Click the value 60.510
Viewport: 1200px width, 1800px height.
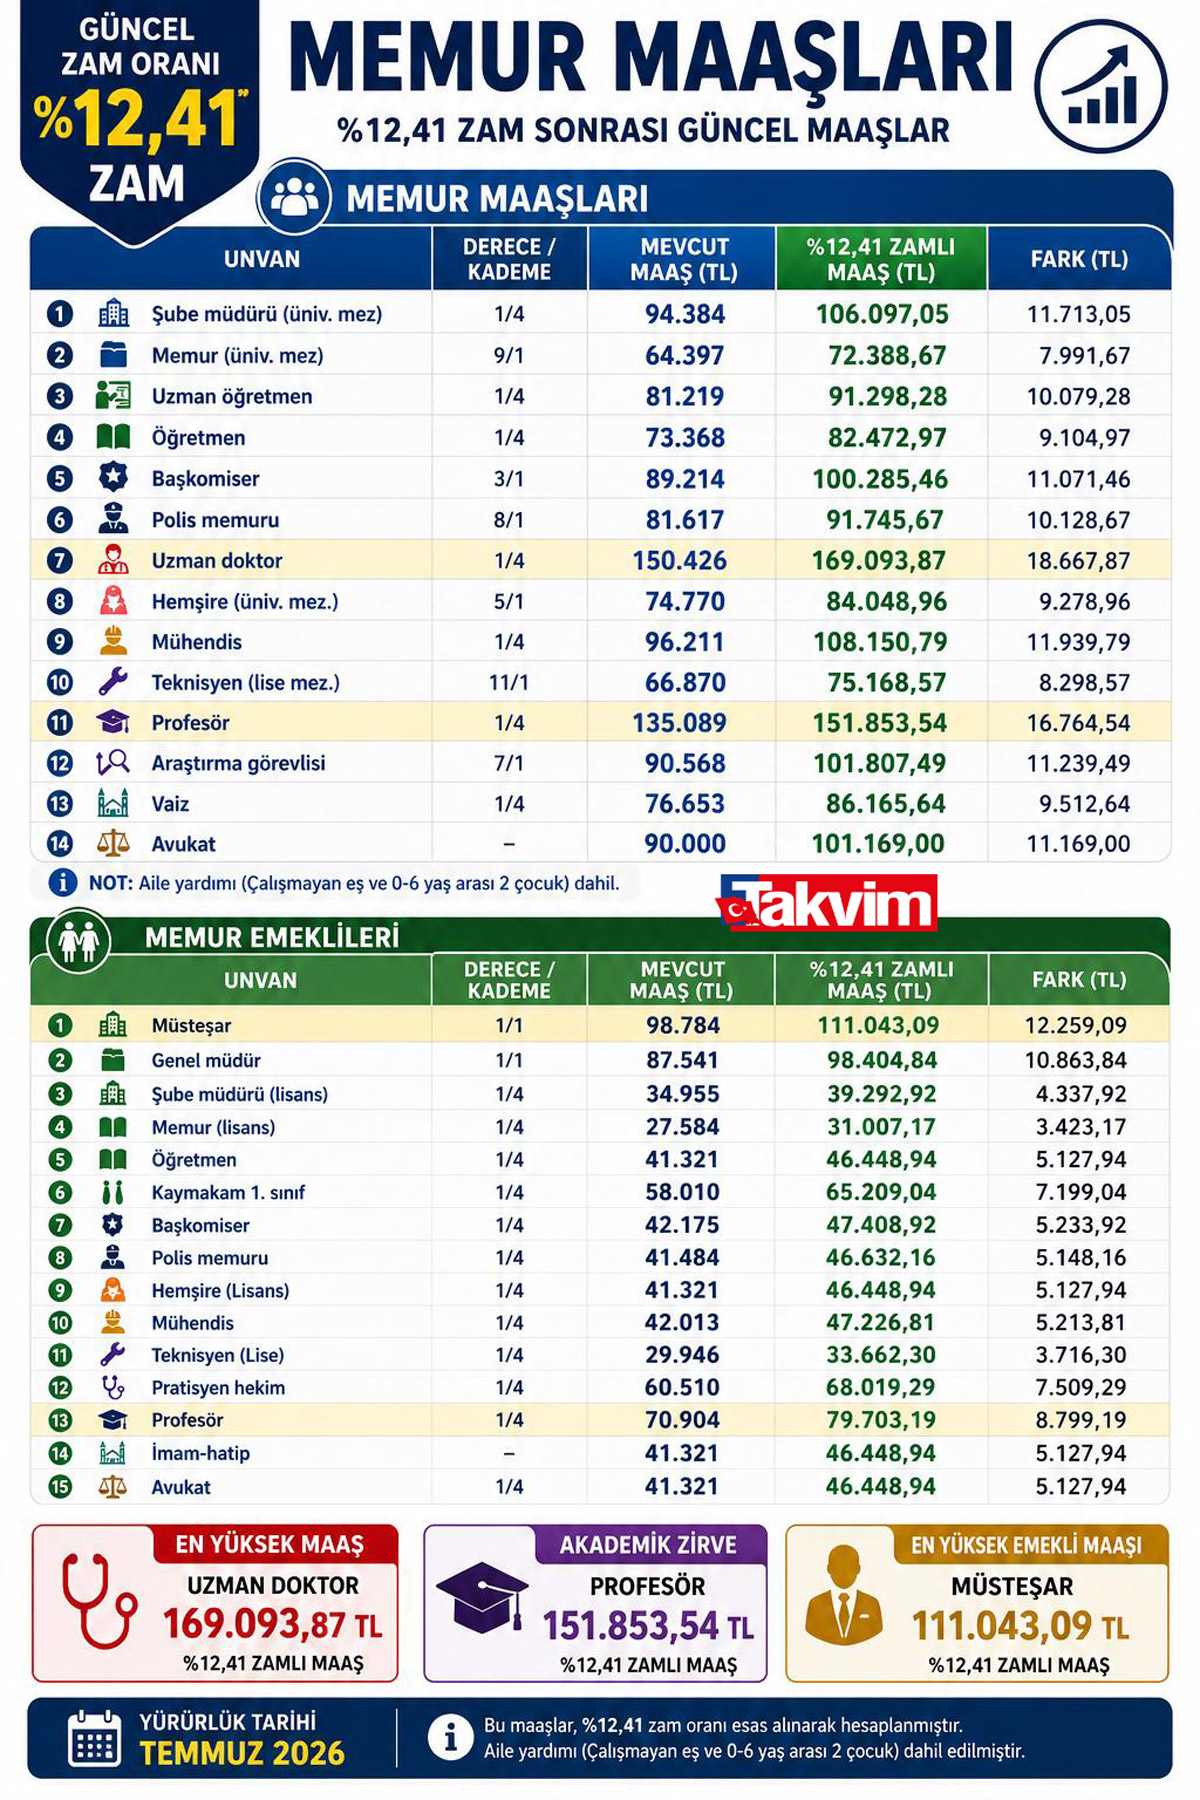683,1387
